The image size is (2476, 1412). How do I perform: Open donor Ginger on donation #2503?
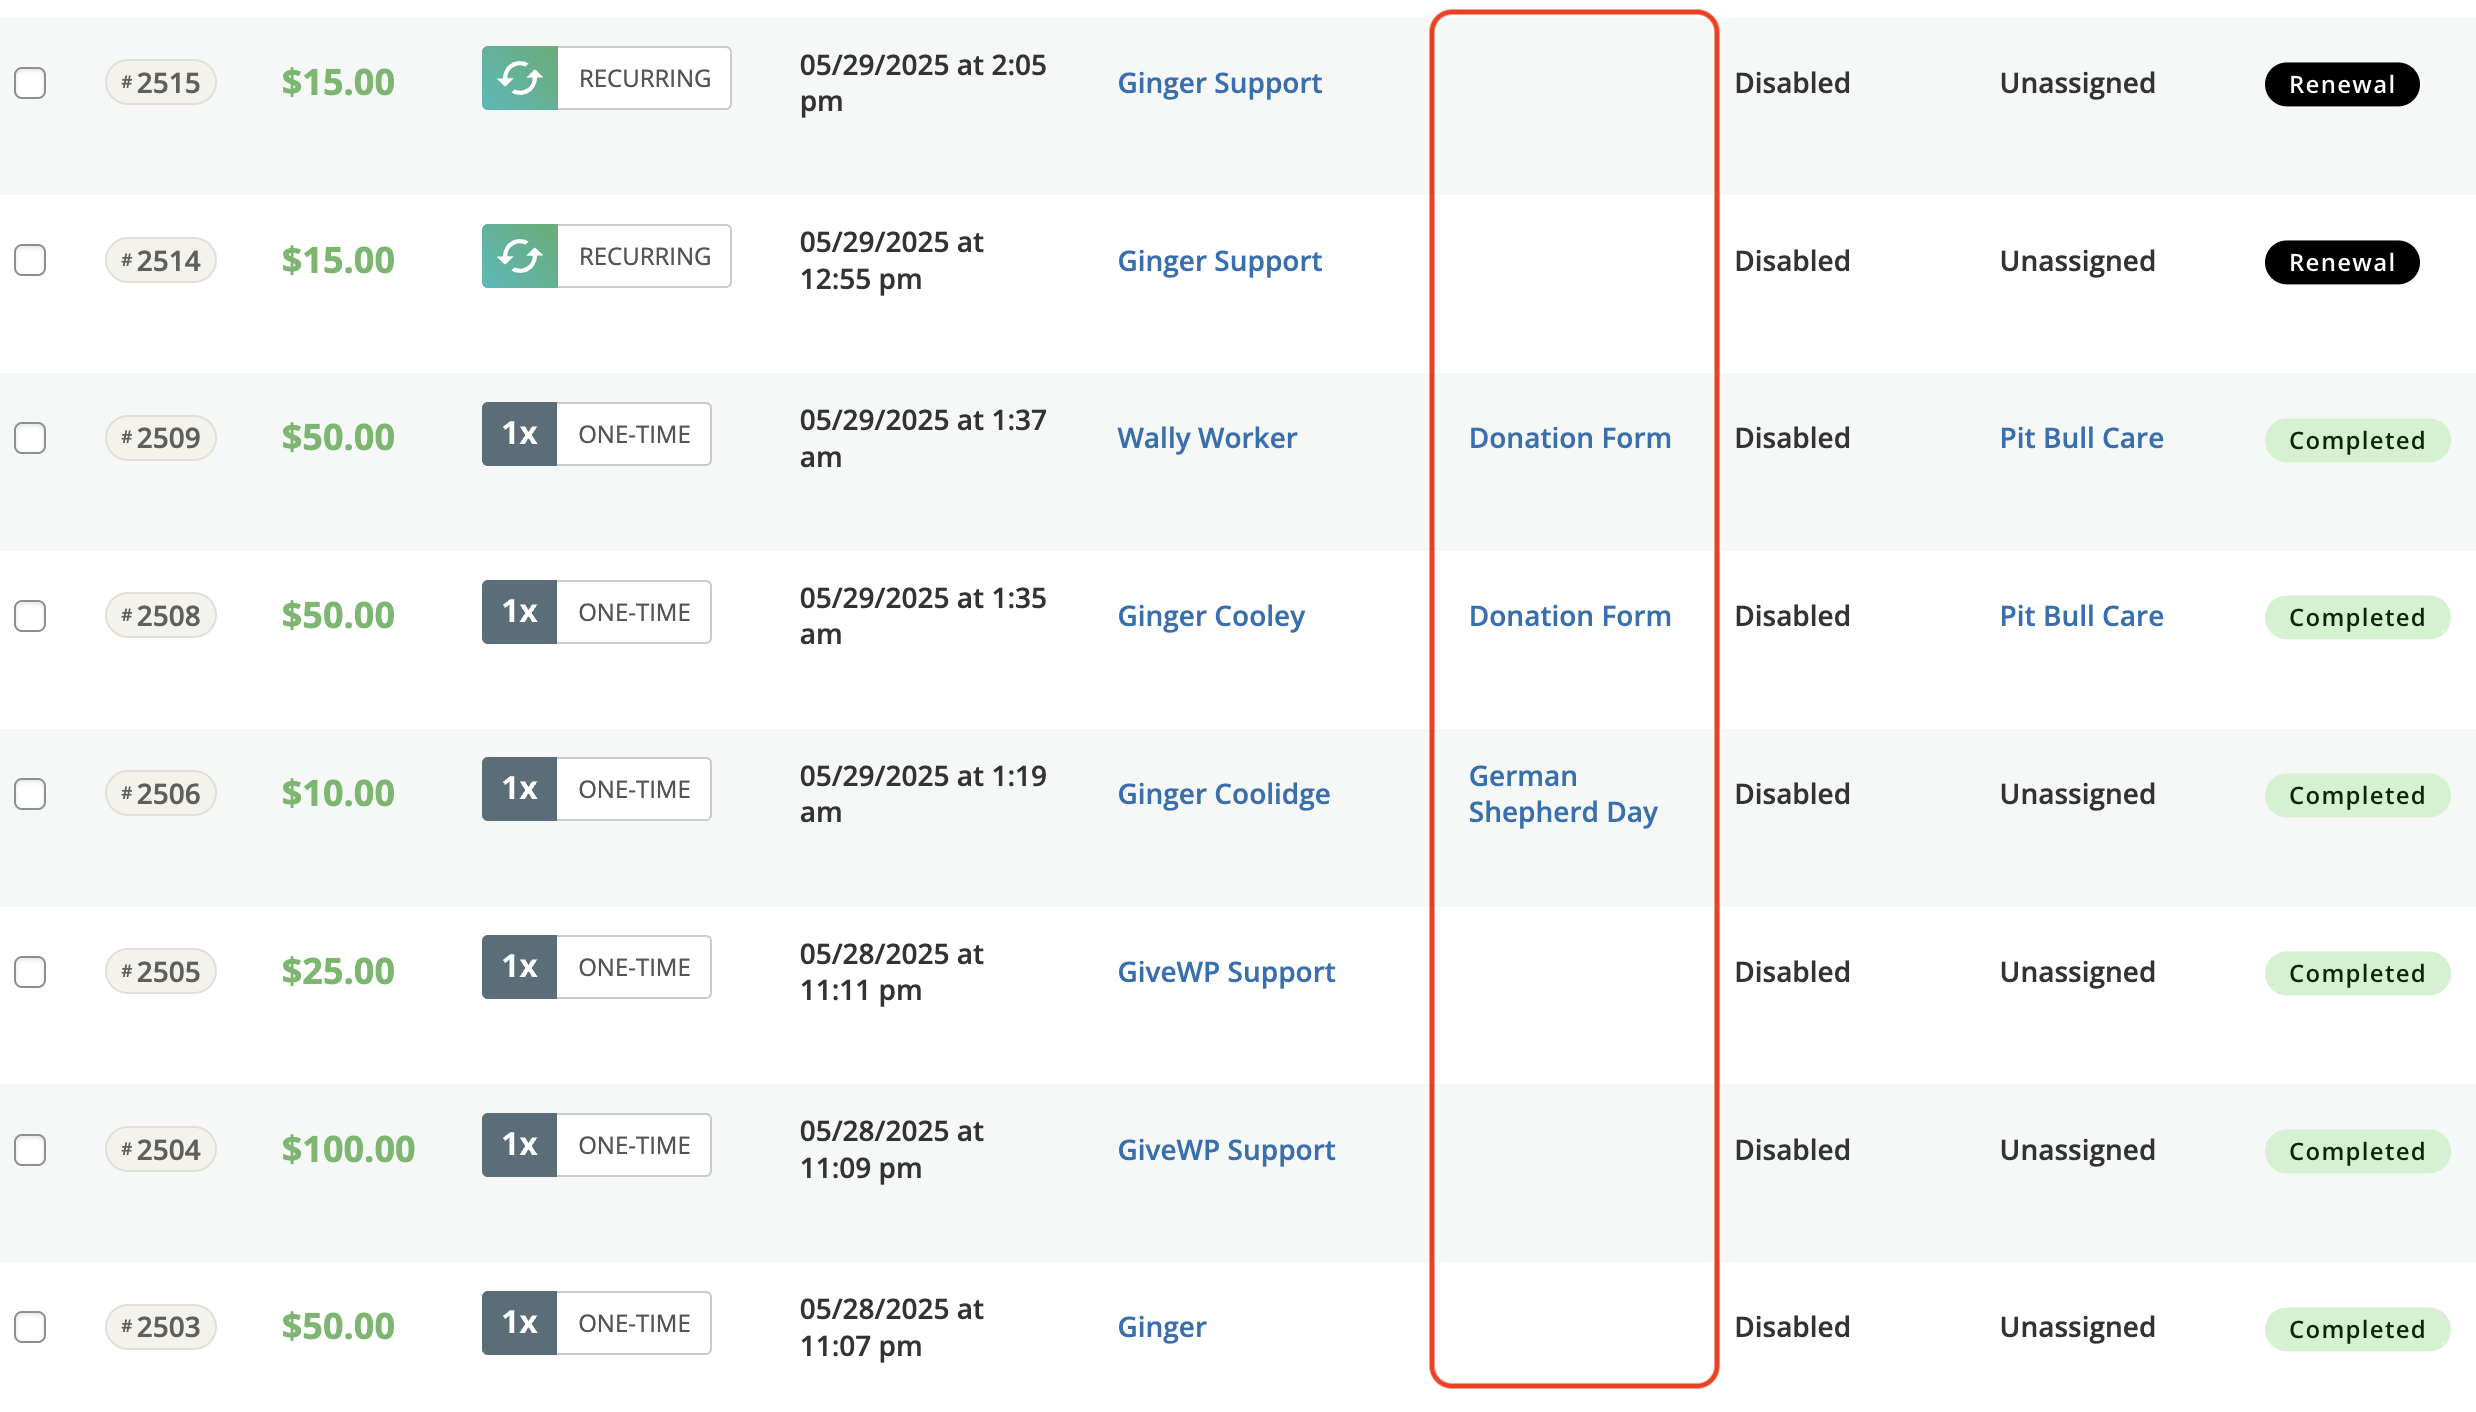[x=1162, y=1327]
